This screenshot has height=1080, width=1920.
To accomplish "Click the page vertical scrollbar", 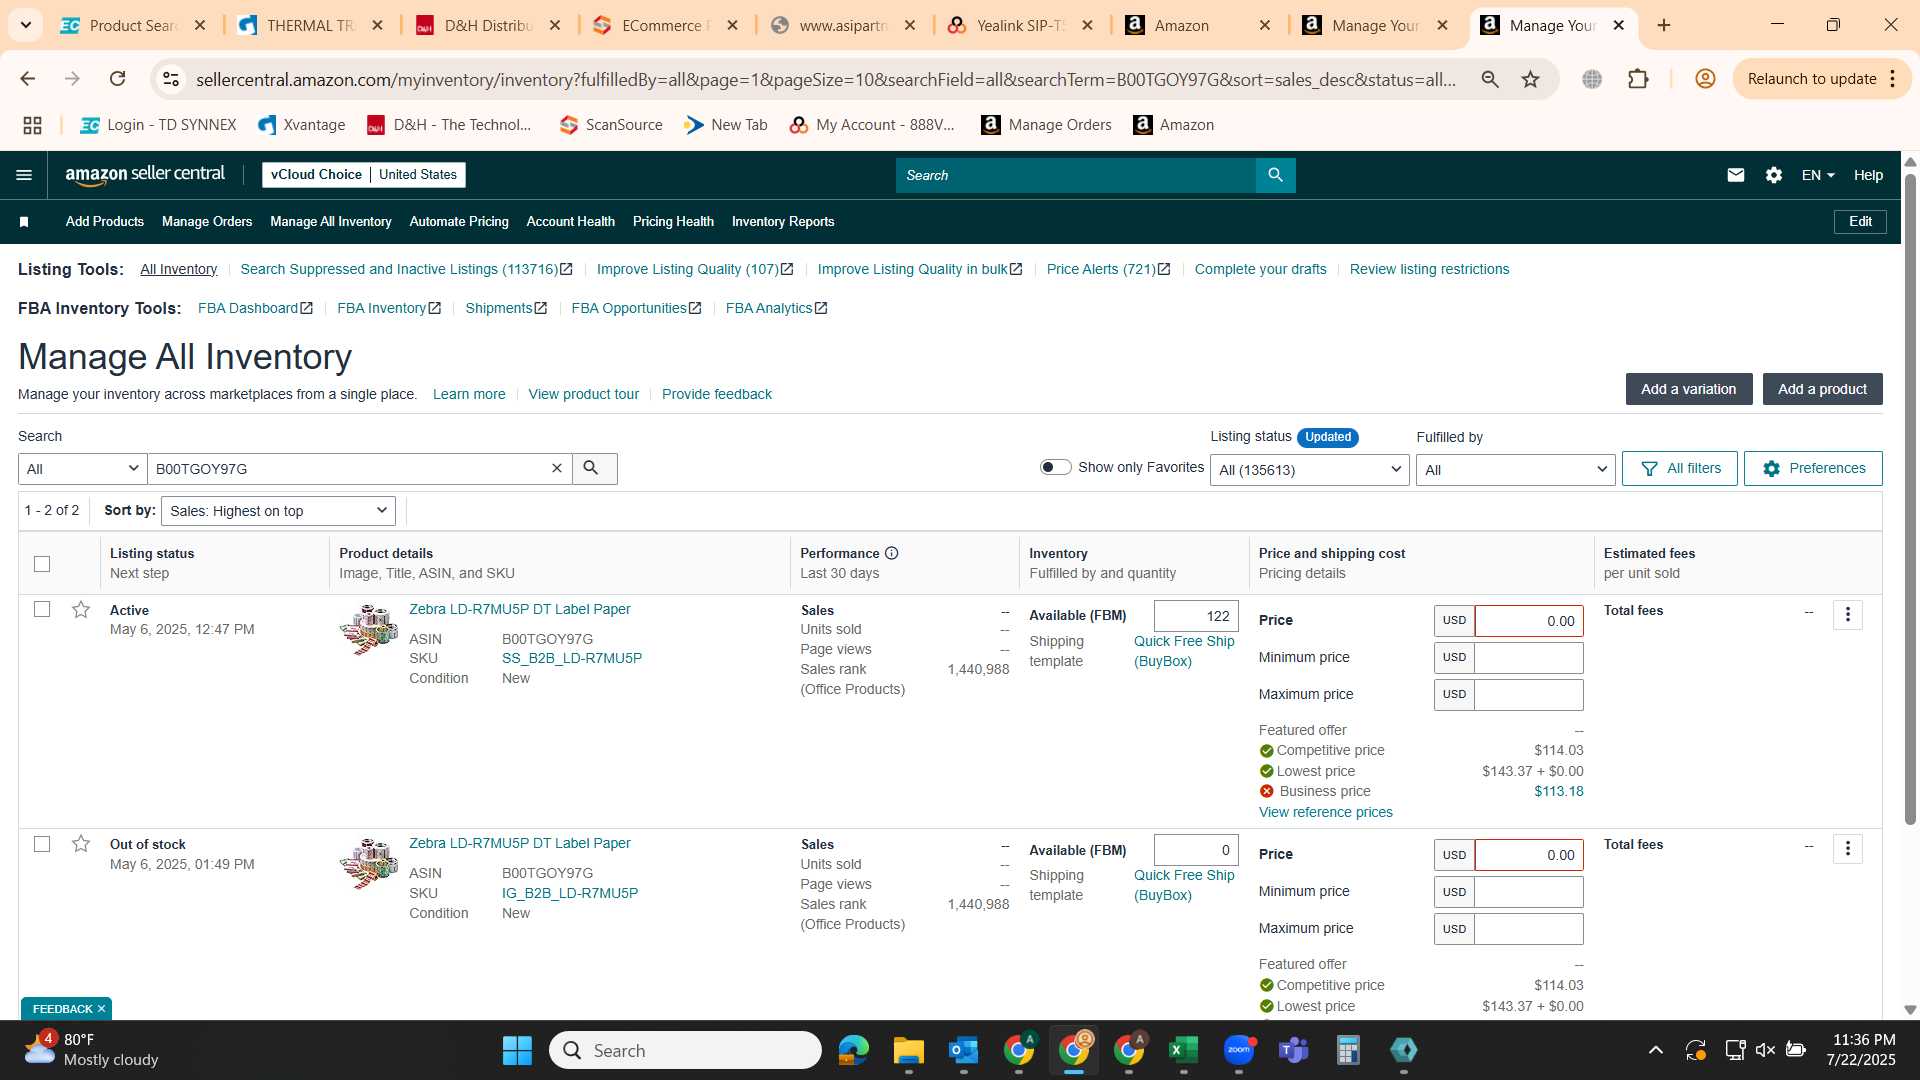I will [1910, 500].
